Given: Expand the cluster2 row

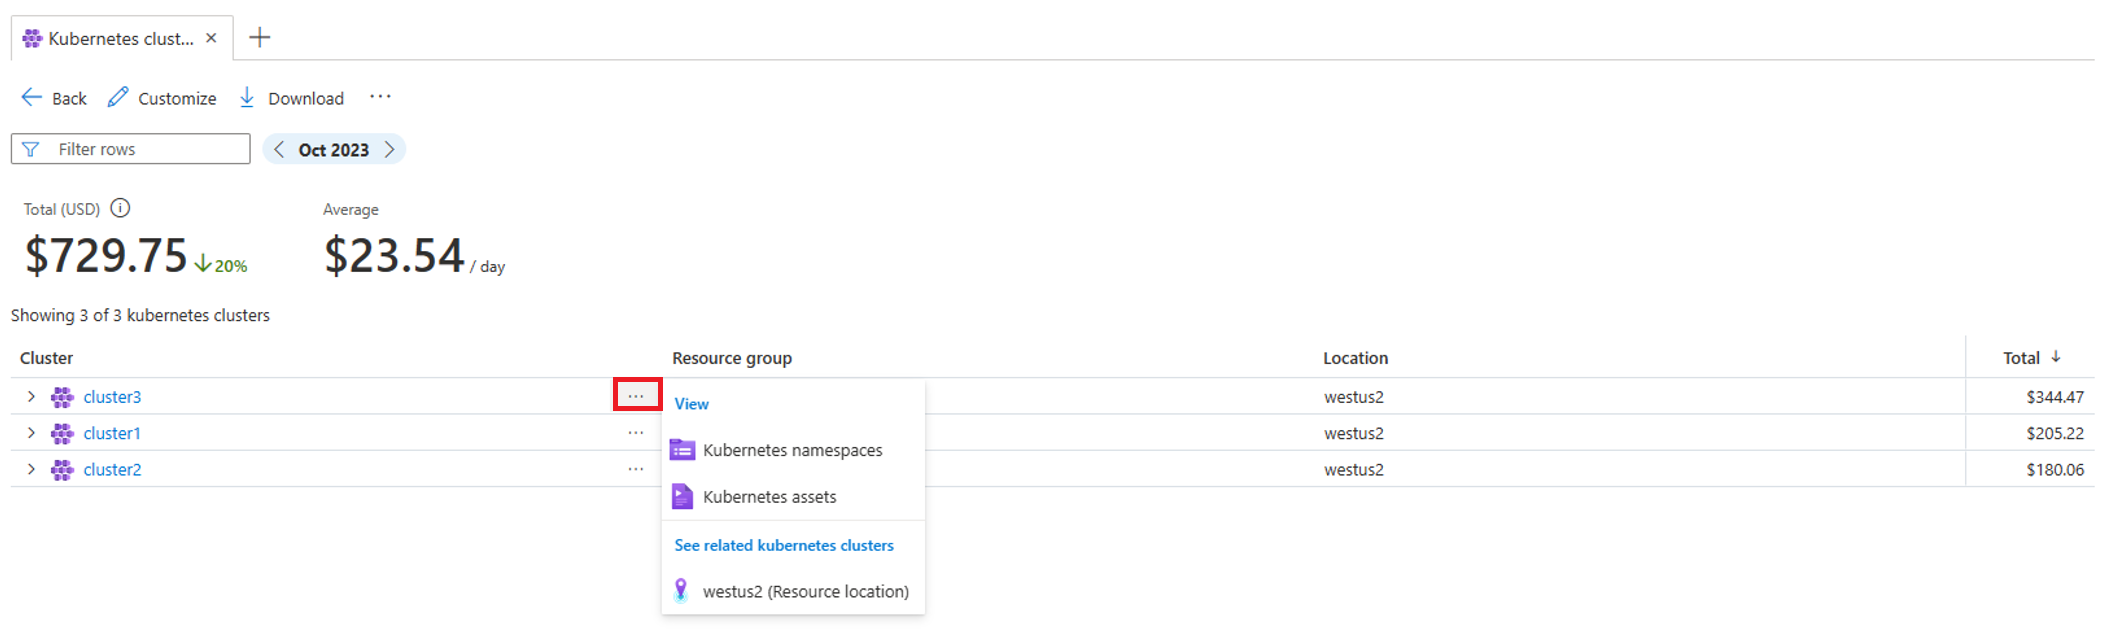Looking at the screenshot, I should pyautogui.click(x=31, y=469).
